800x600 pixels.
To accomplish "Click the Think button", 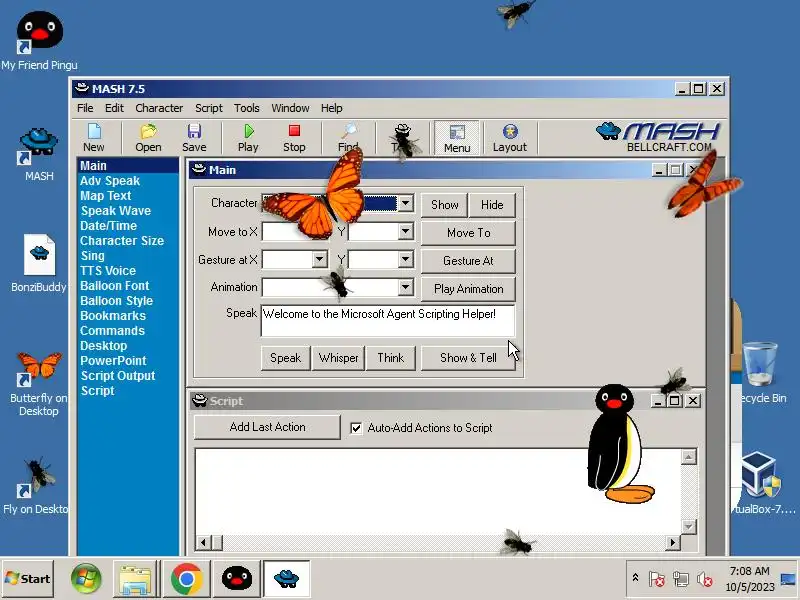I will click(390, 358).
